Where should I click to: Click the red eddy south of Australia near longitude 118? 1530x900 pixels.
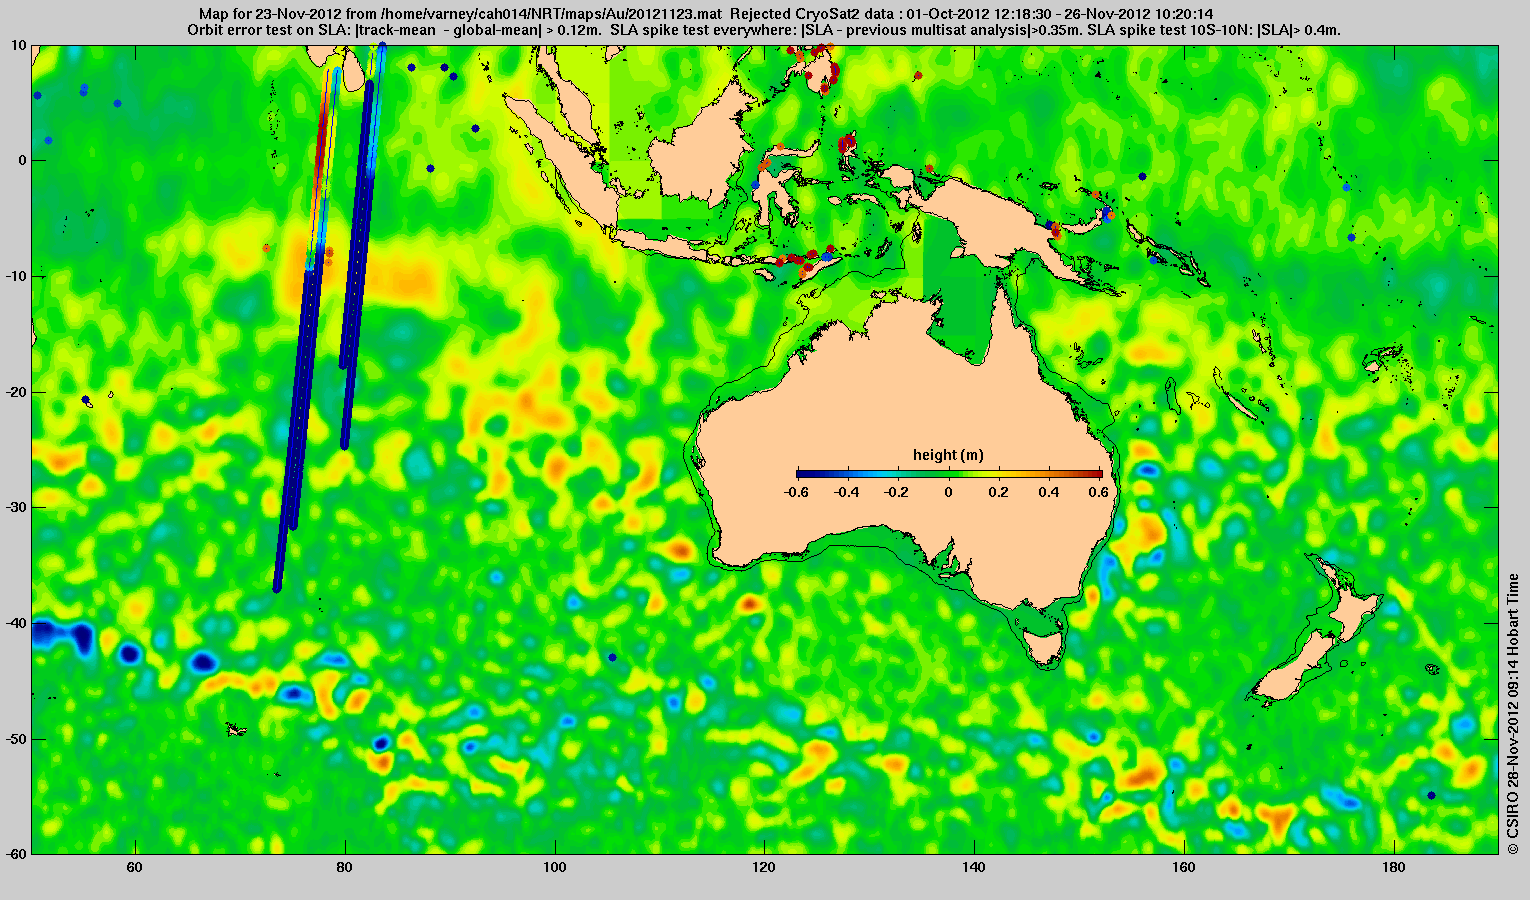[750, 602]
